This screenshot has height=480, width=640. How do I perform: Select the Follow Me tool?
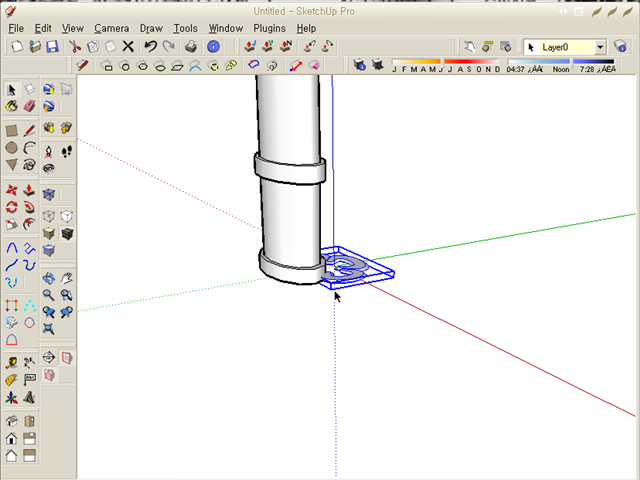click(29, 207)
